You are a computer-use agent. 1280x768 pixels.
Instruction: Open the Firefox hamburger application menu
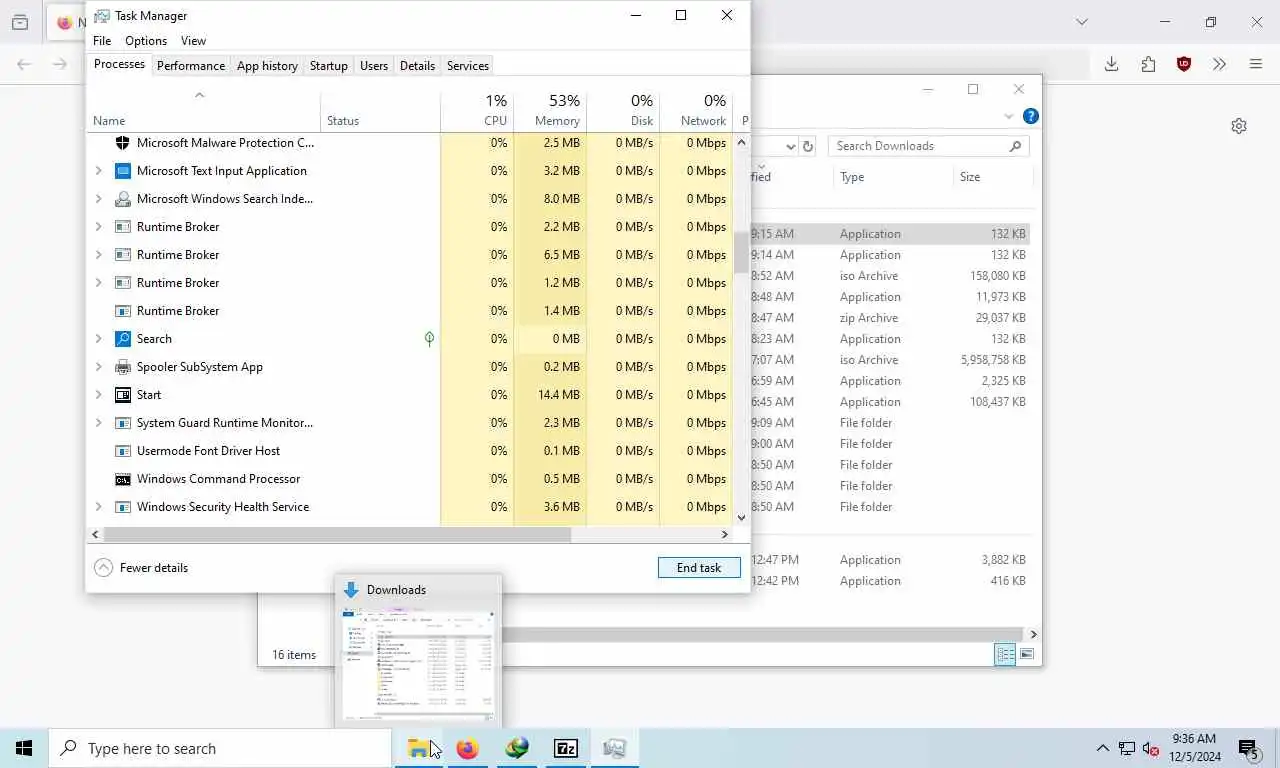coord(1256,64)
